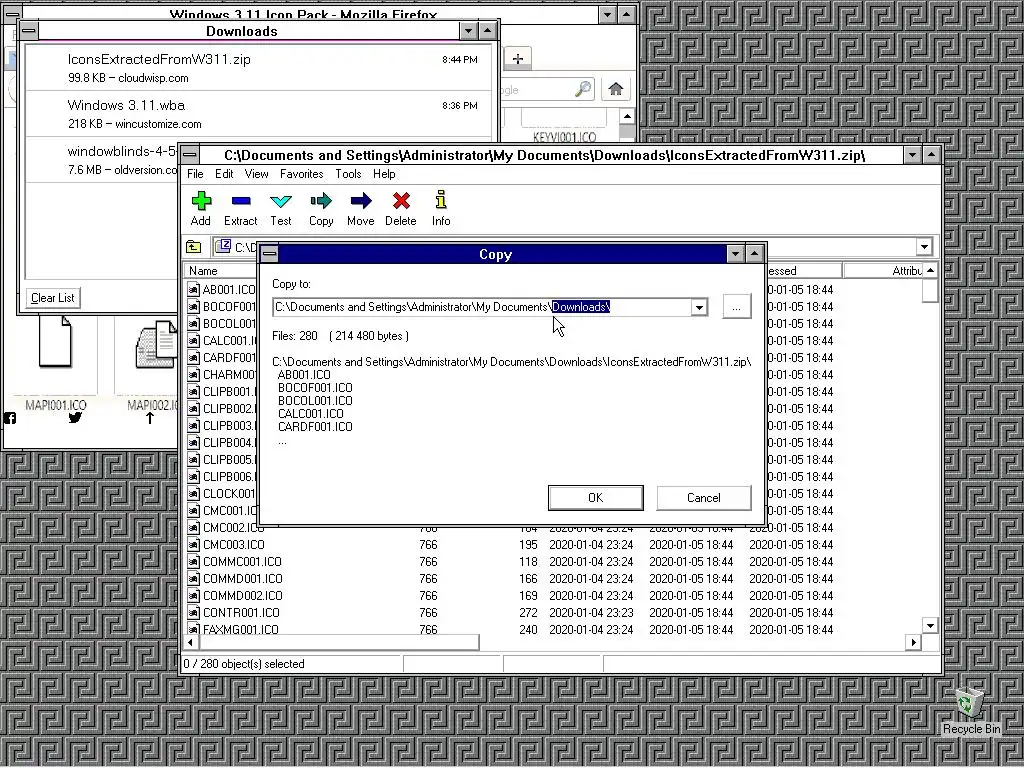Select IconsExtractedFromW311.zip in Downloads
This screenshot has width=1024, height=768.
(259, 68)
